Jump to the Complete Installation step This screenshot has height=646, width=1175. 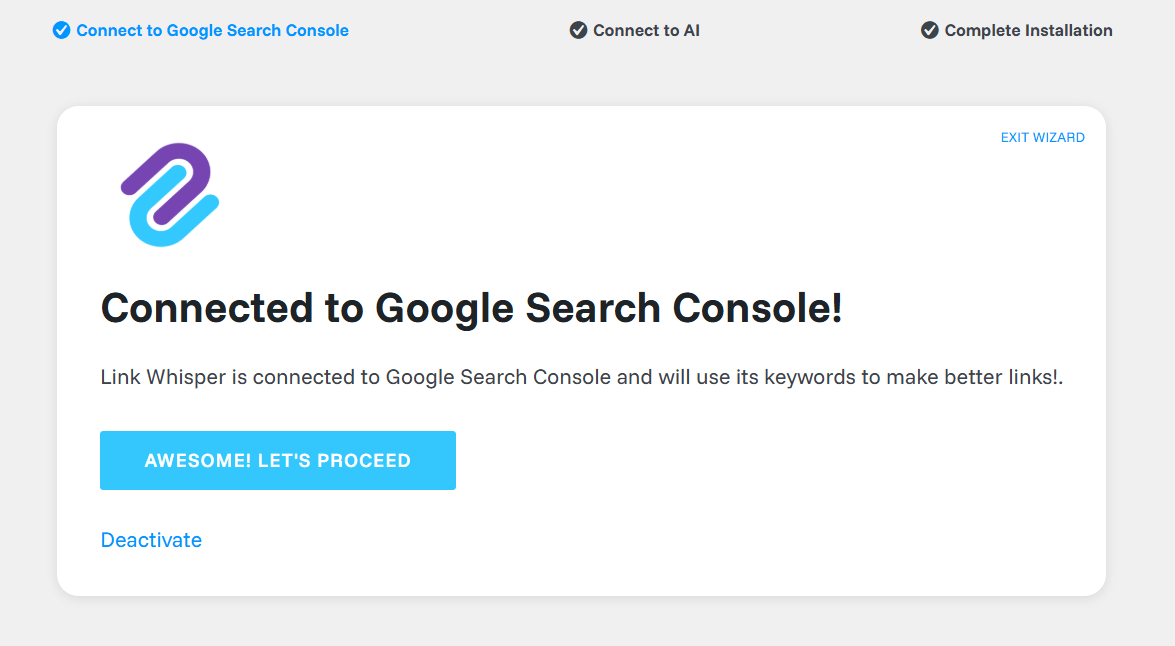pos(1028,31)
